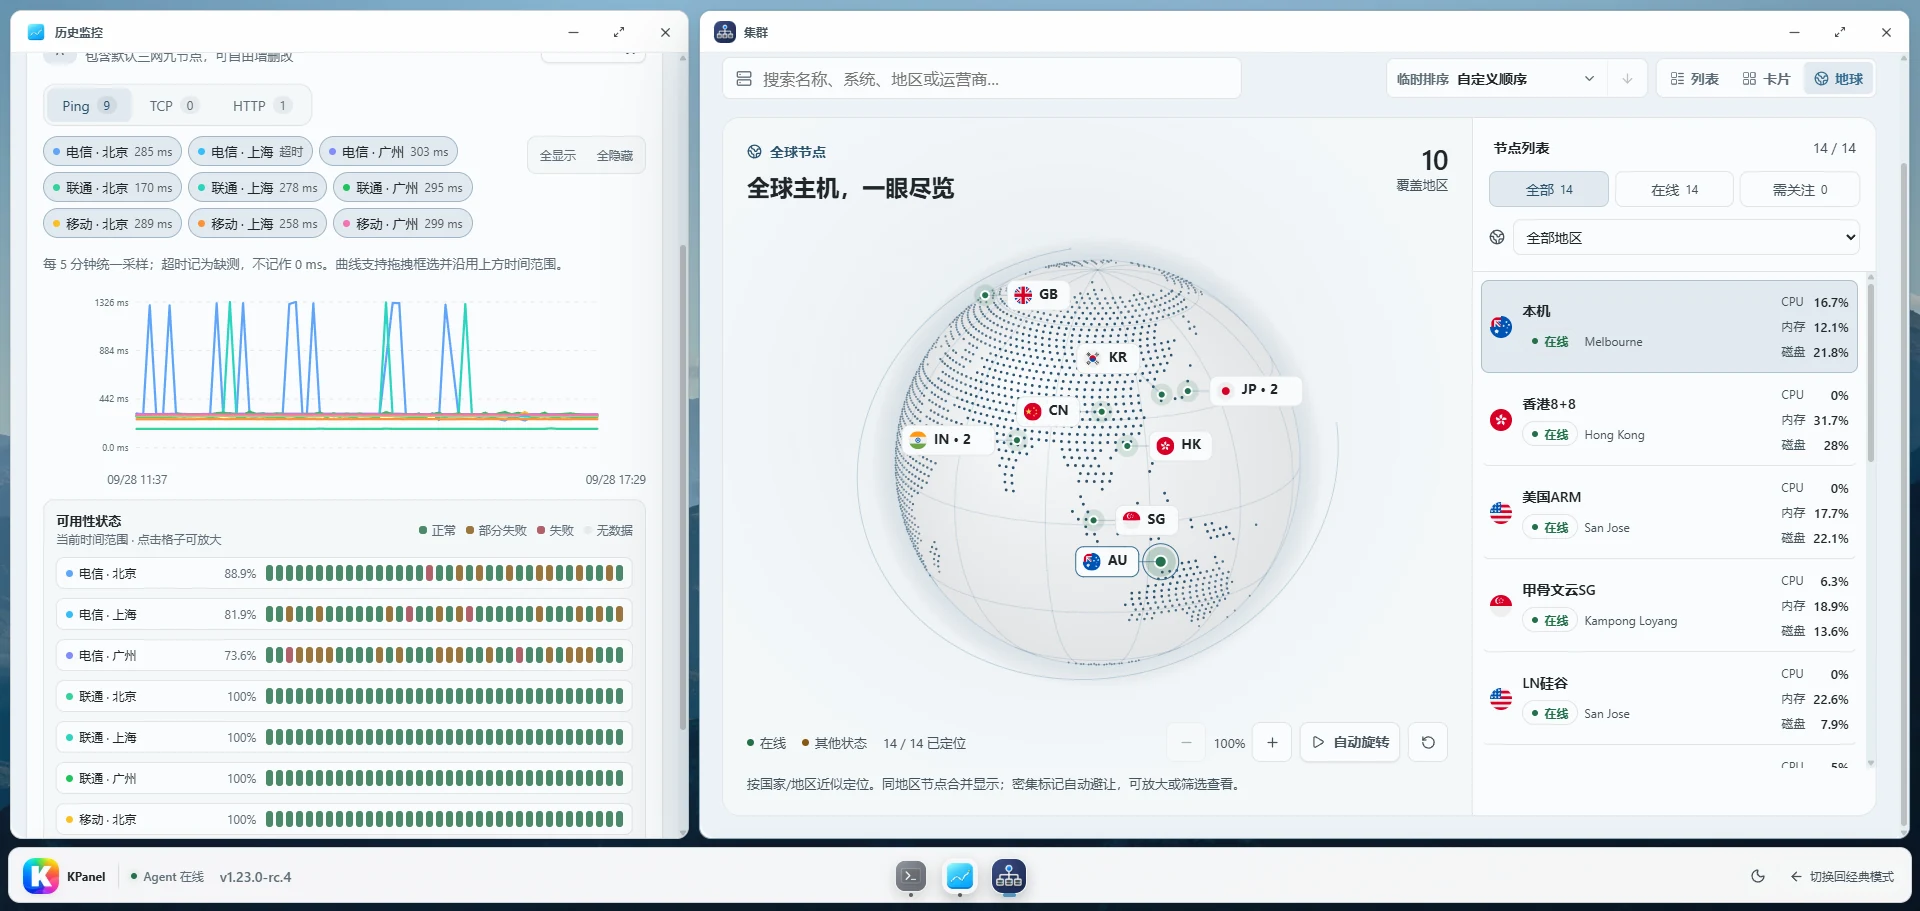Click the active Melbourne node dot
The width and height of the screenshot is (1920, 911).
1161,562
